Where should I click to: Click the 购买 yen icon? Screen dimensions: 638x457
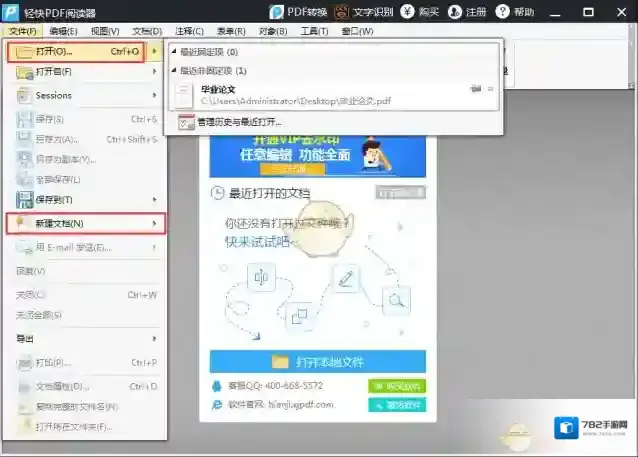(407, 11)
